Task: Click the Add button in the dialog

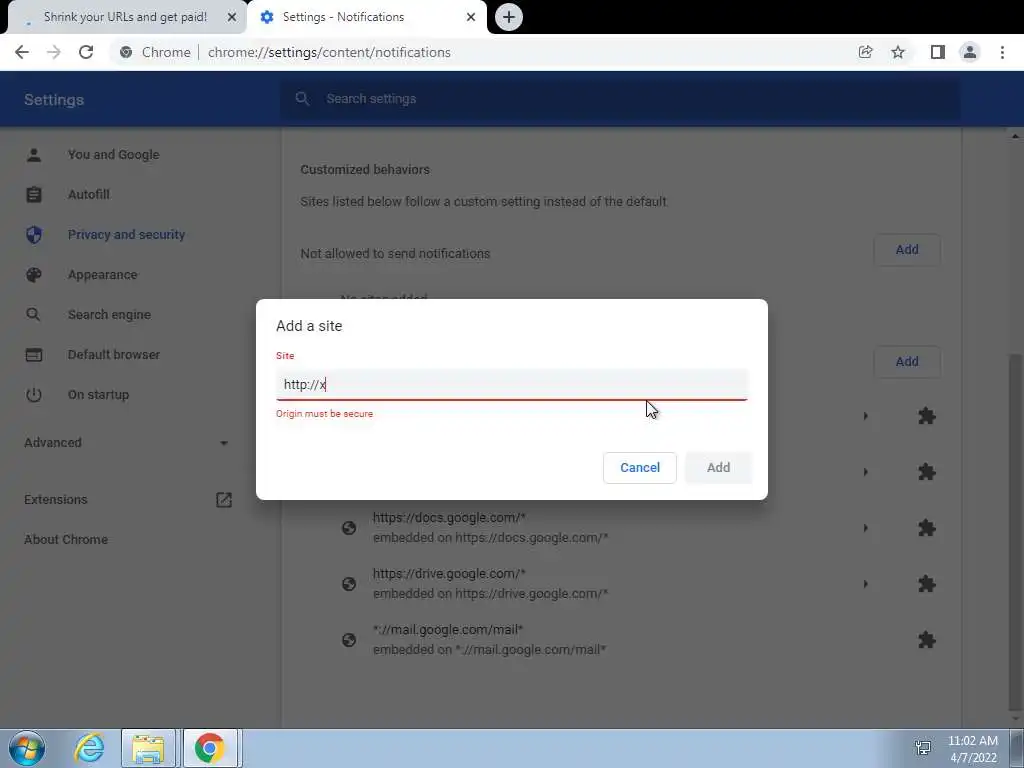Action: pos(718,468)
